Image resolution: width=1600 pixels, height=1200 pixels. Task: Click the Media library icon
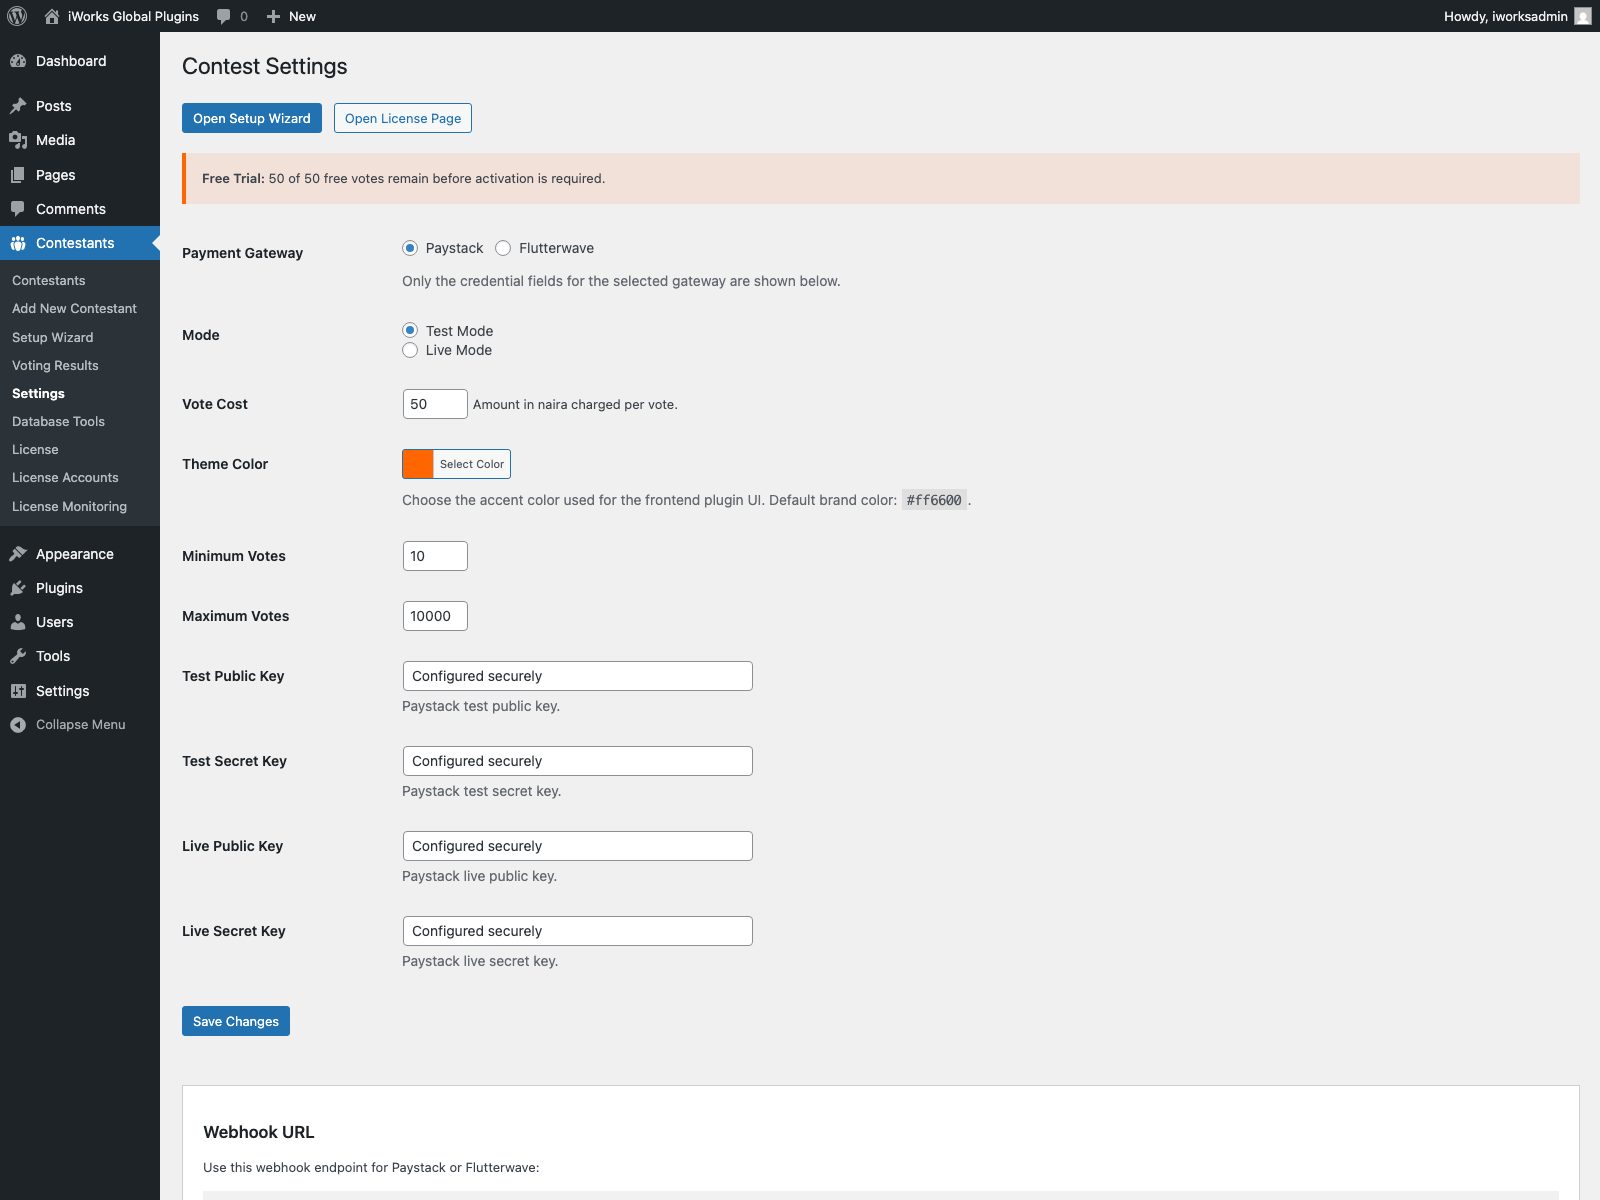coord(18,140)
